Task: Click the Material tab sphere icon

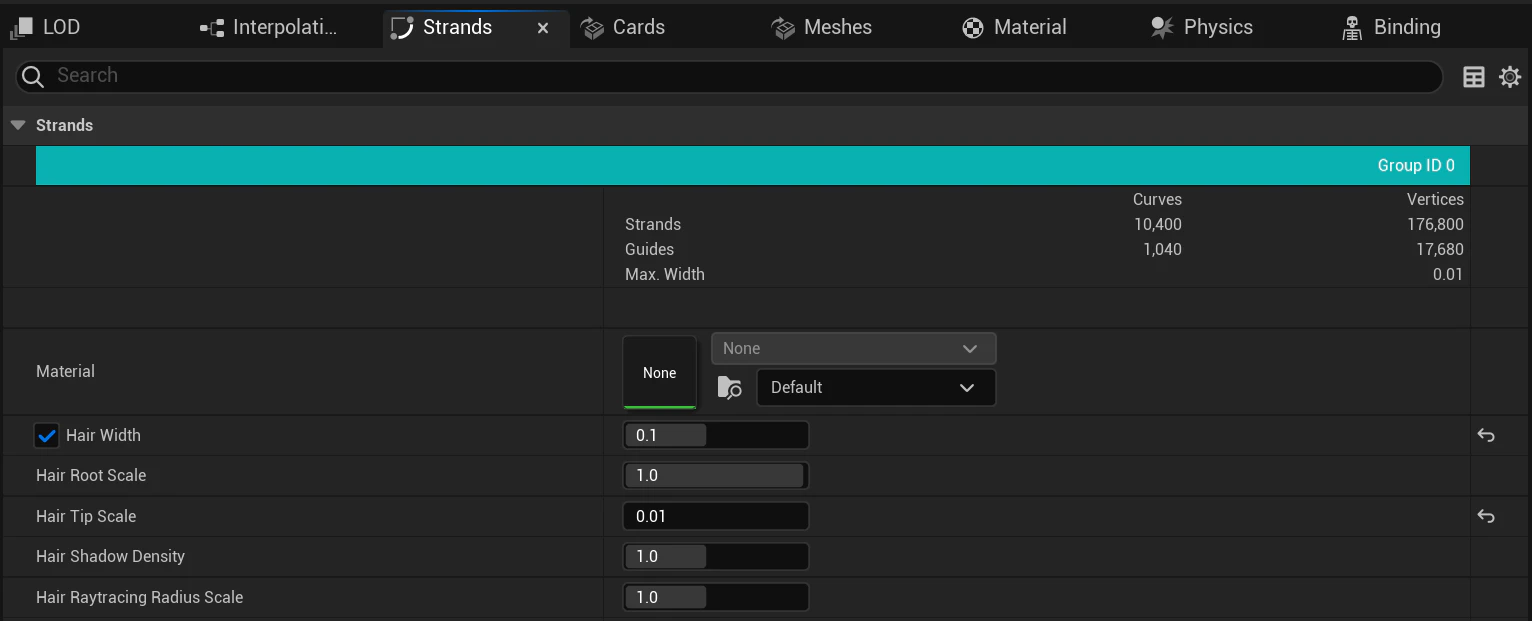Action: pyautogui.click(x=973, y=28)
